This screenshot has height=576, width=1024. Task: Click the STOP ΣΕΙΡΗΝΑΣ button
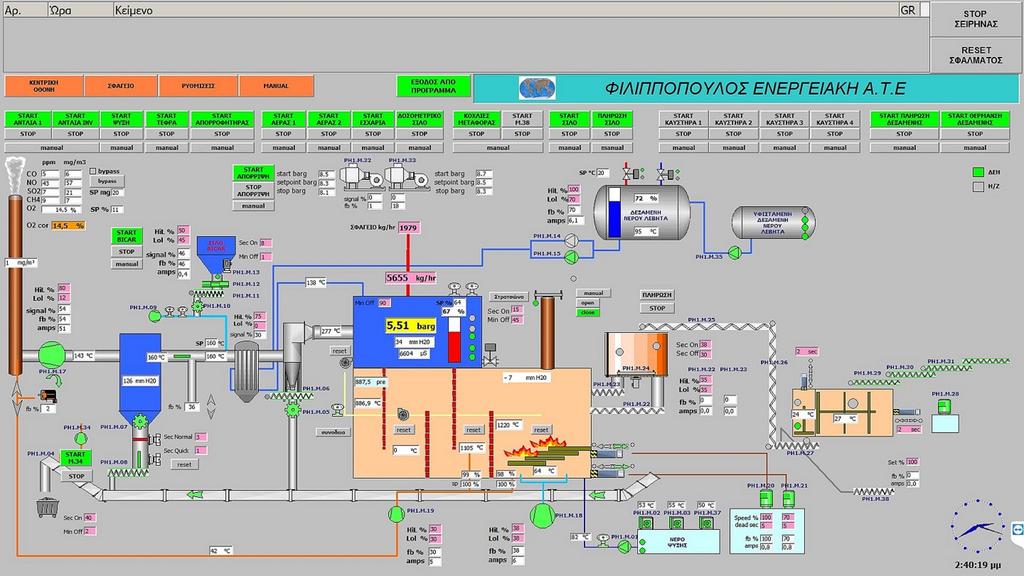975,19
